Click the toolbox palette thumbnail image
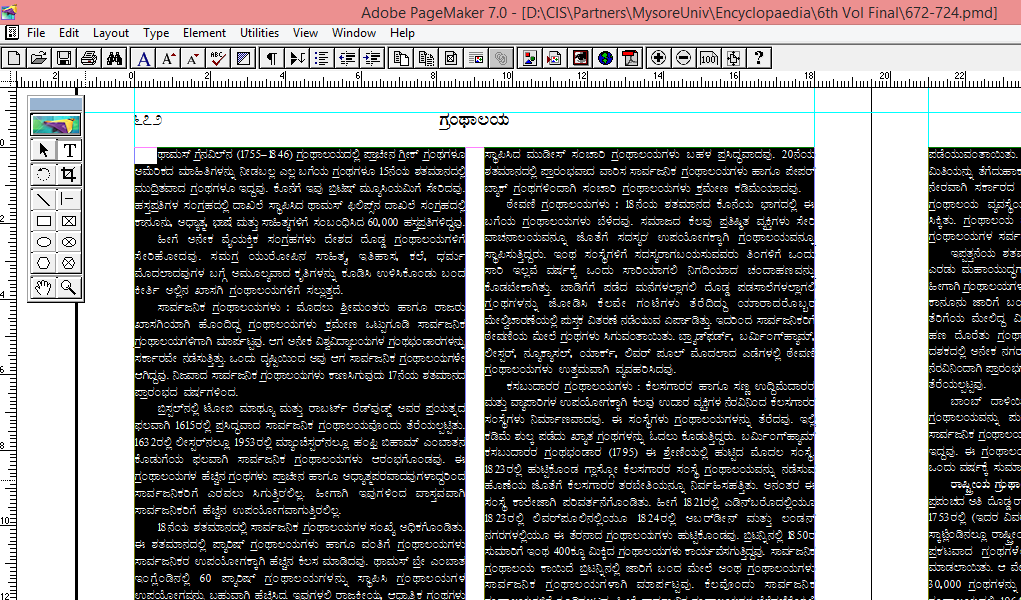 55,122
